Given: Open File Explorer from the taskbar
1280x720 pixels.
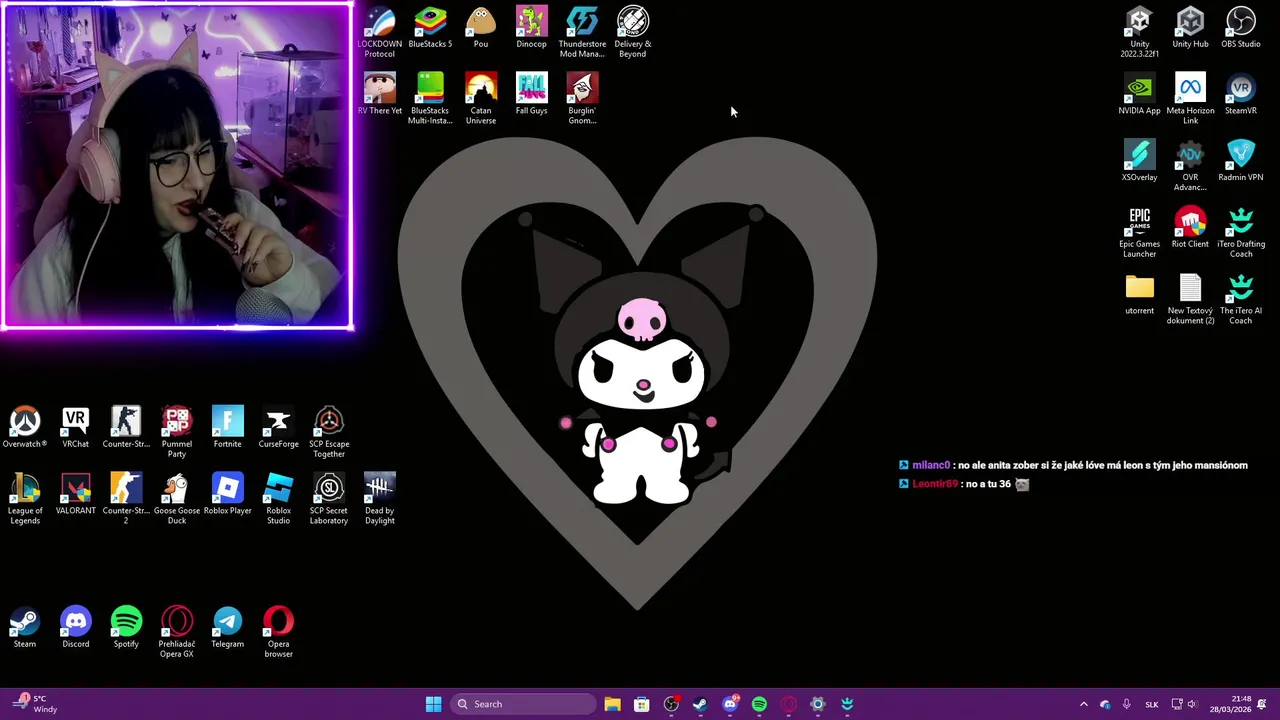Looking at the screenshot, I should coord(612,704).
